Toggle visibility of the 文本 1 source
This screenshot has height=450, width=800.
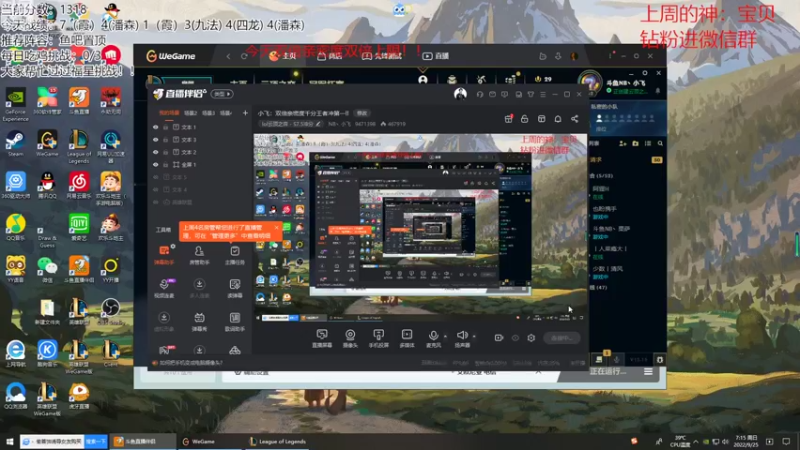(156, 127)
